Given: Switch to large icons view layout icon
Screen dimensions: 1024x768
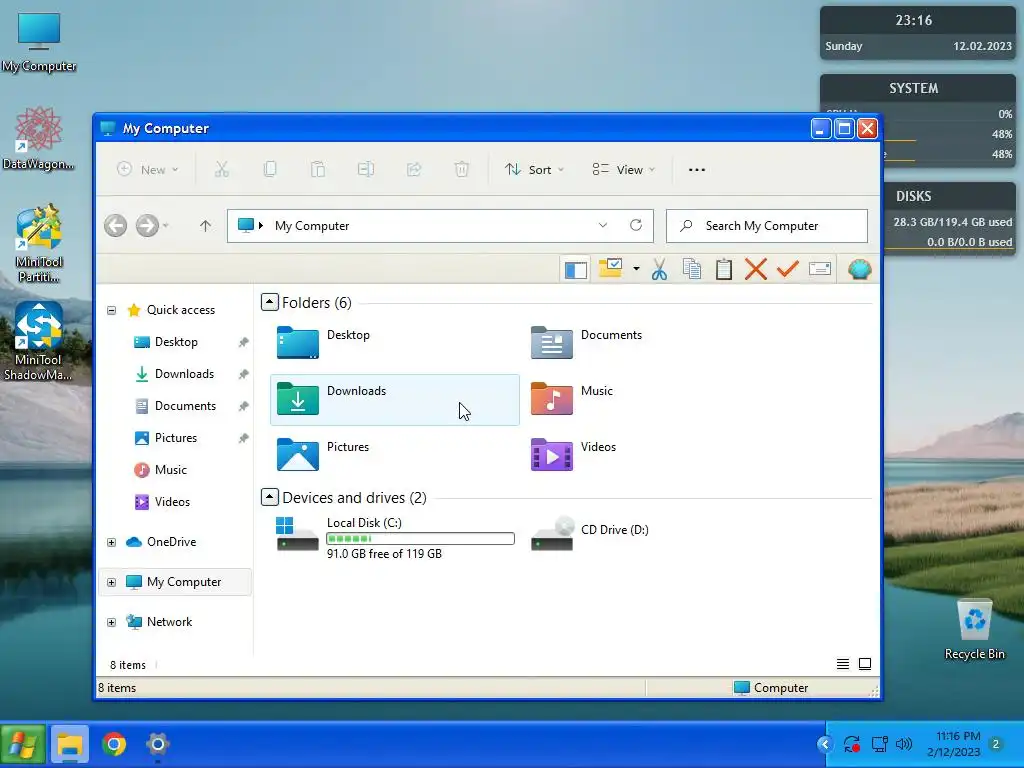Looking at the screenshot, I should pyautogui.click(x=865, y=664).
